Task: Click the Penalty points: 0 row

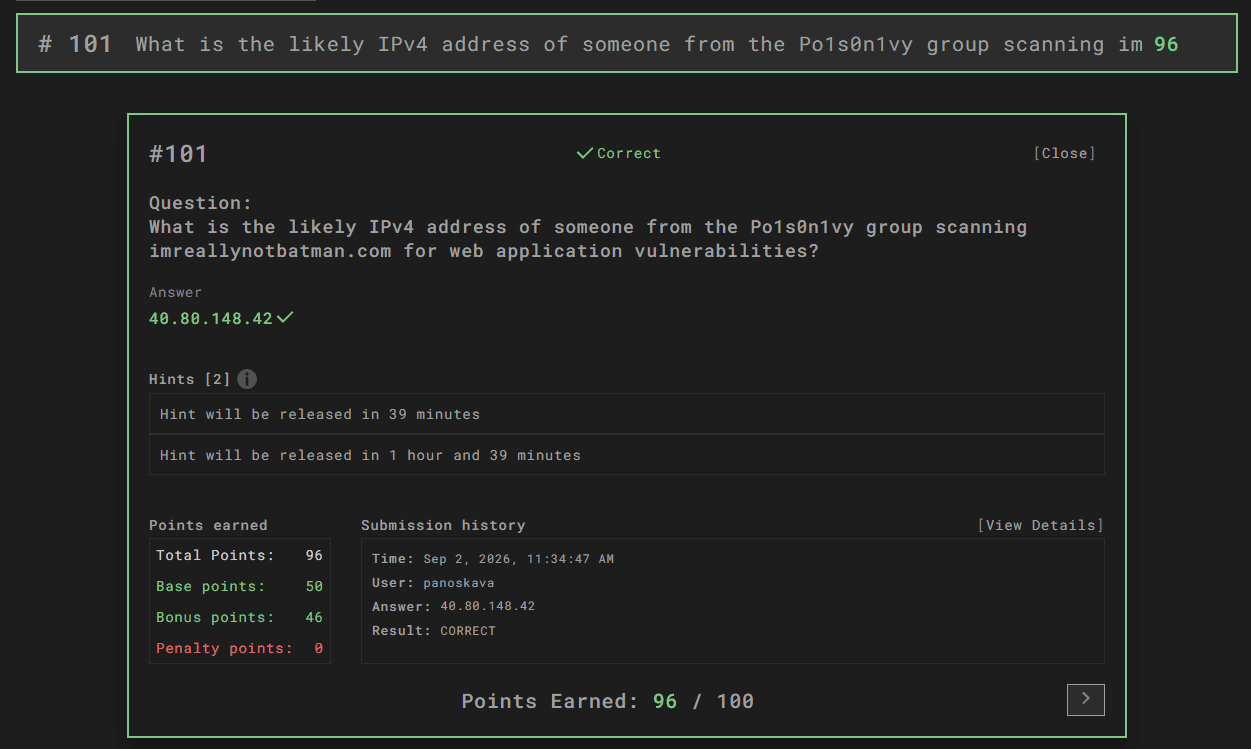Action: point(240,648)
